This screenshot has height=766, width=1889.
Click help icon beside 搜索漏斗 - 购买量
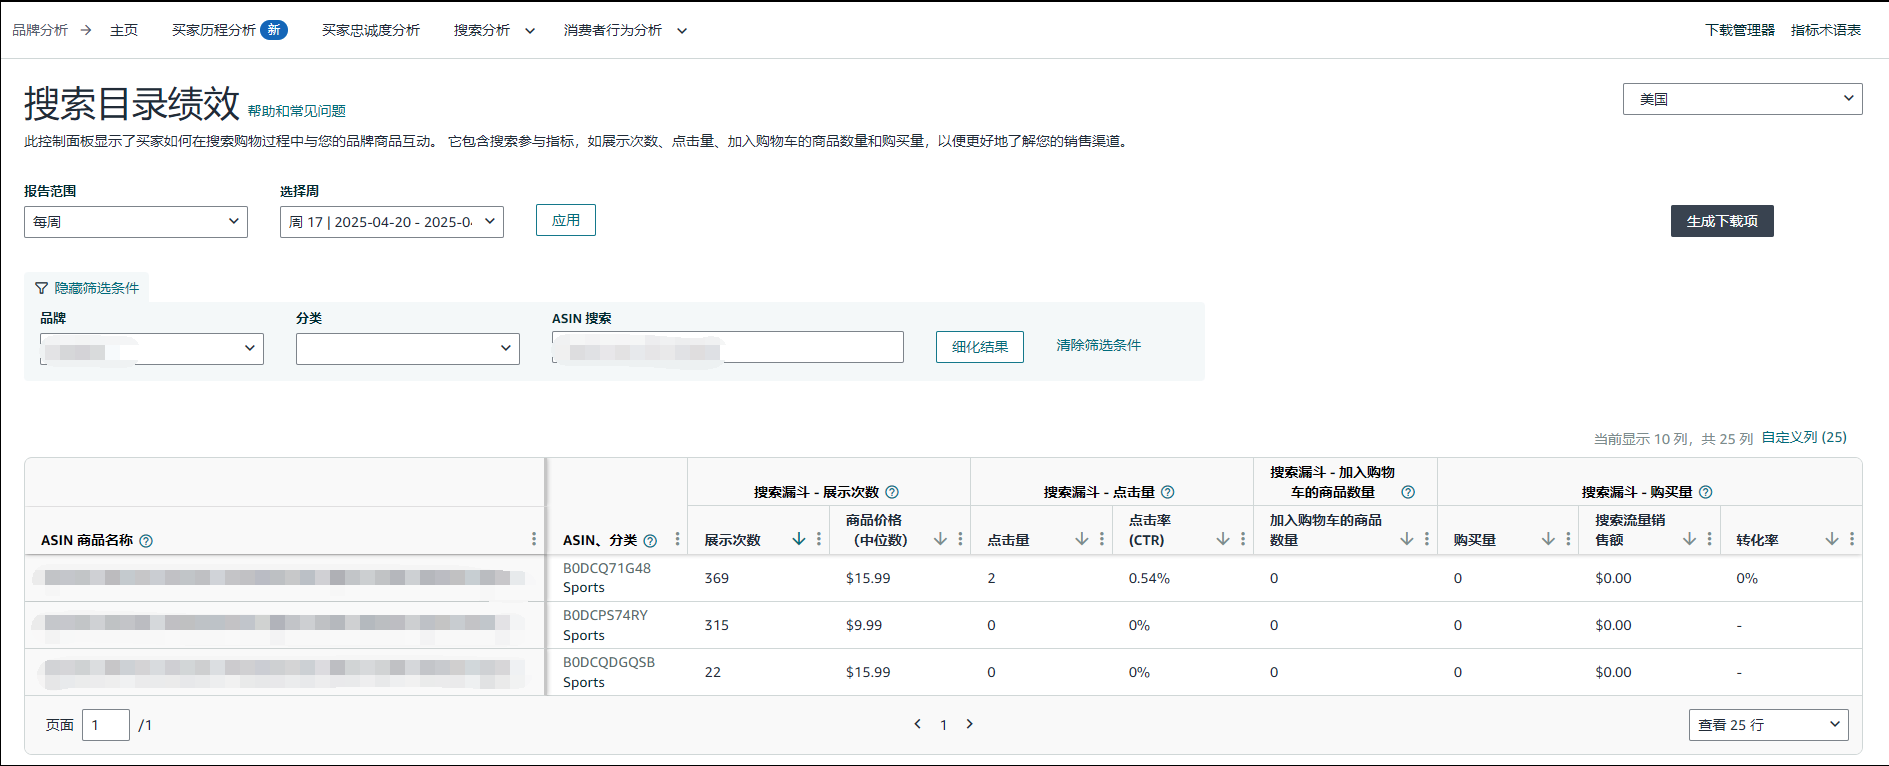coord(1706,492)
